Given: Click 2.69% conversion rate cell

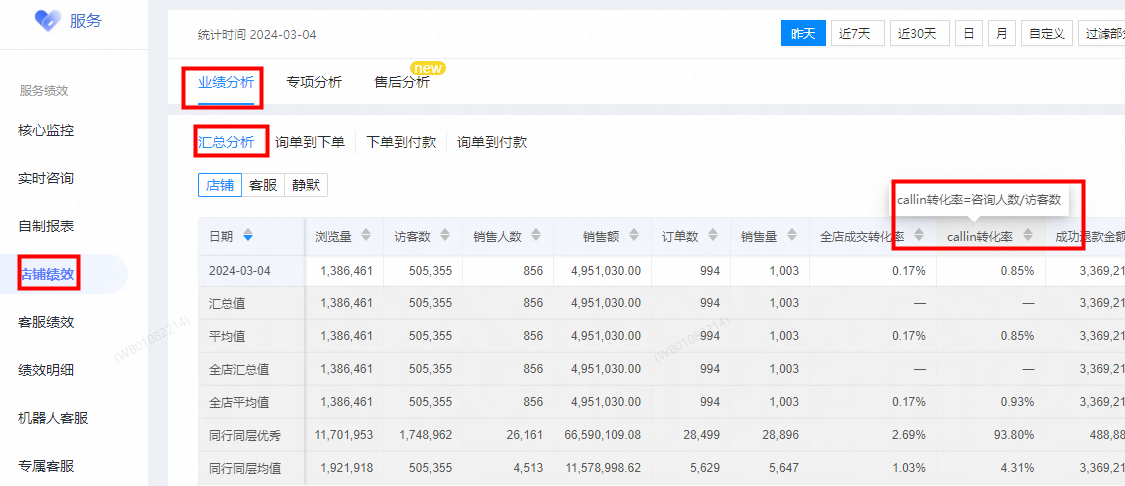Looking at the screenshot, I should point(908,435).
